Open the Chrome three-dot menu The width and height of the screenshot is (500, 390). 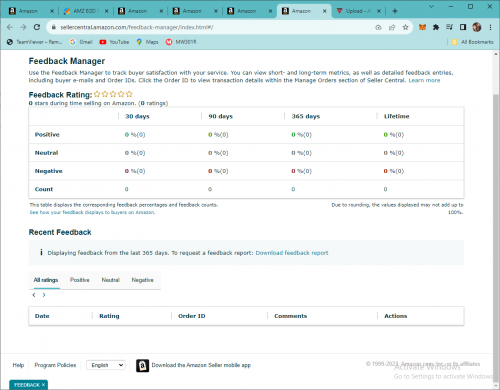(490, 27)
